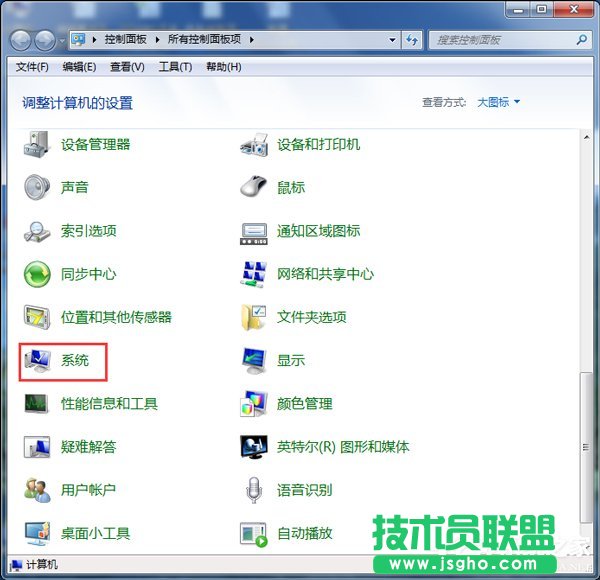
Task: Click the 设备管理器 text link
Action: point(96,145)
